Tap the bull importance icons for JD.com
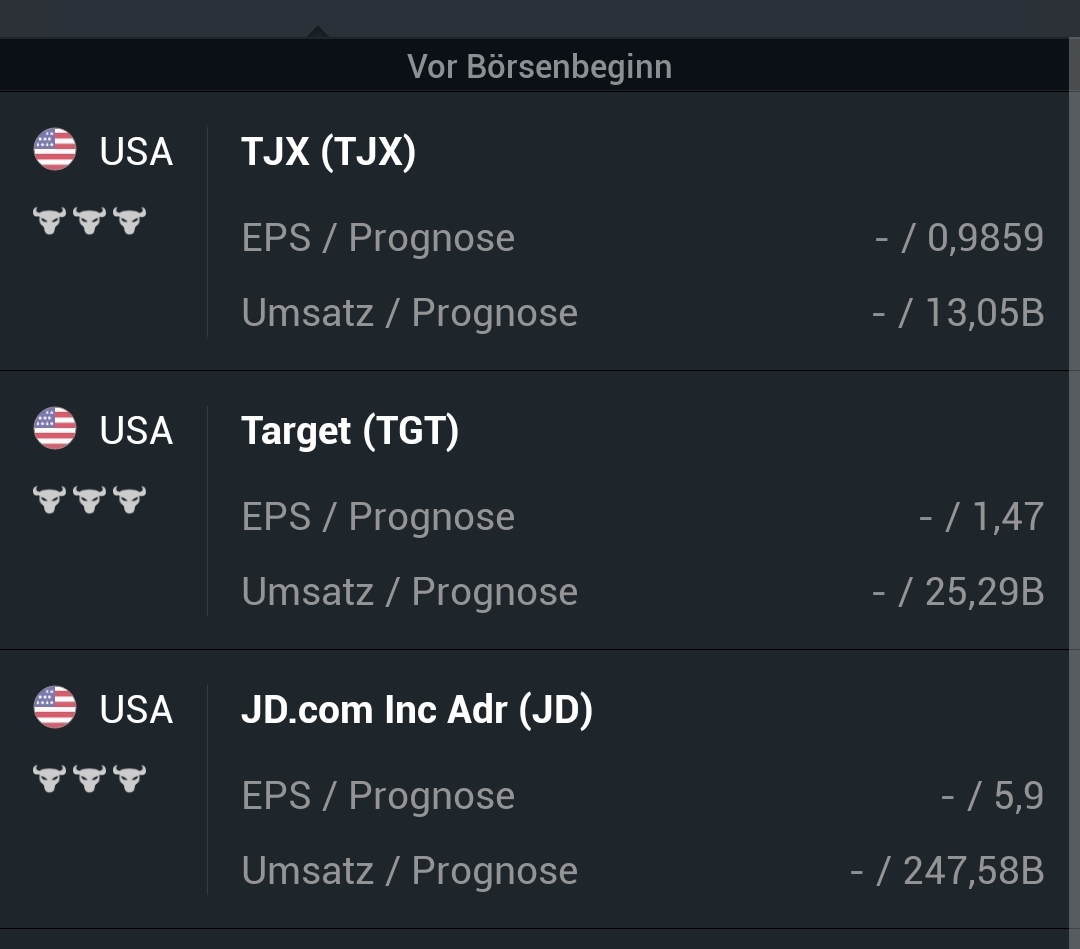This screenshot has height=949, width=1080. (x=89, y=778)
